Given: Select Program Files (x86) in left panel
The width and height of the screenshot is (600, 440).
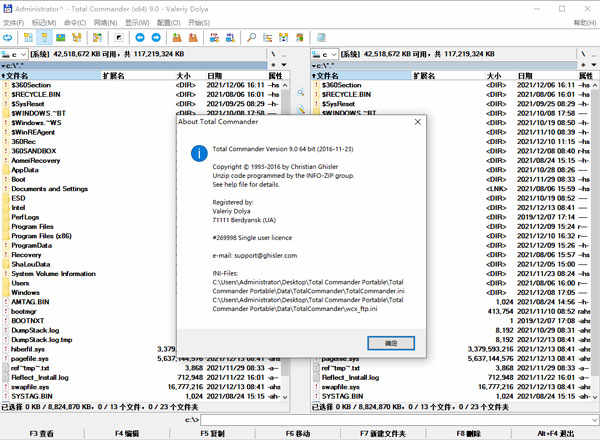Looking at the screenshot, I should [x=41, y=236].
